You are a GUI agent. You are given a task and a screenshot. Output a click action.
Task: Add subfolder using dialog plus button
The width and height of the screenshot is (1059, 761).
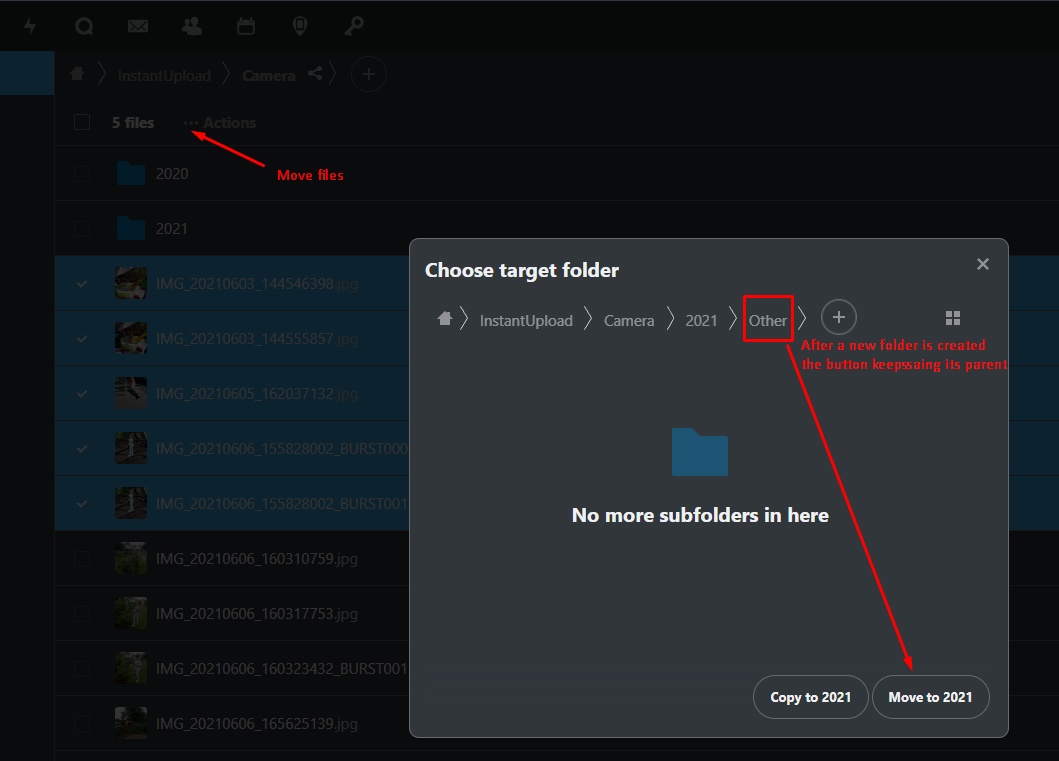click(x=838, y=317)
